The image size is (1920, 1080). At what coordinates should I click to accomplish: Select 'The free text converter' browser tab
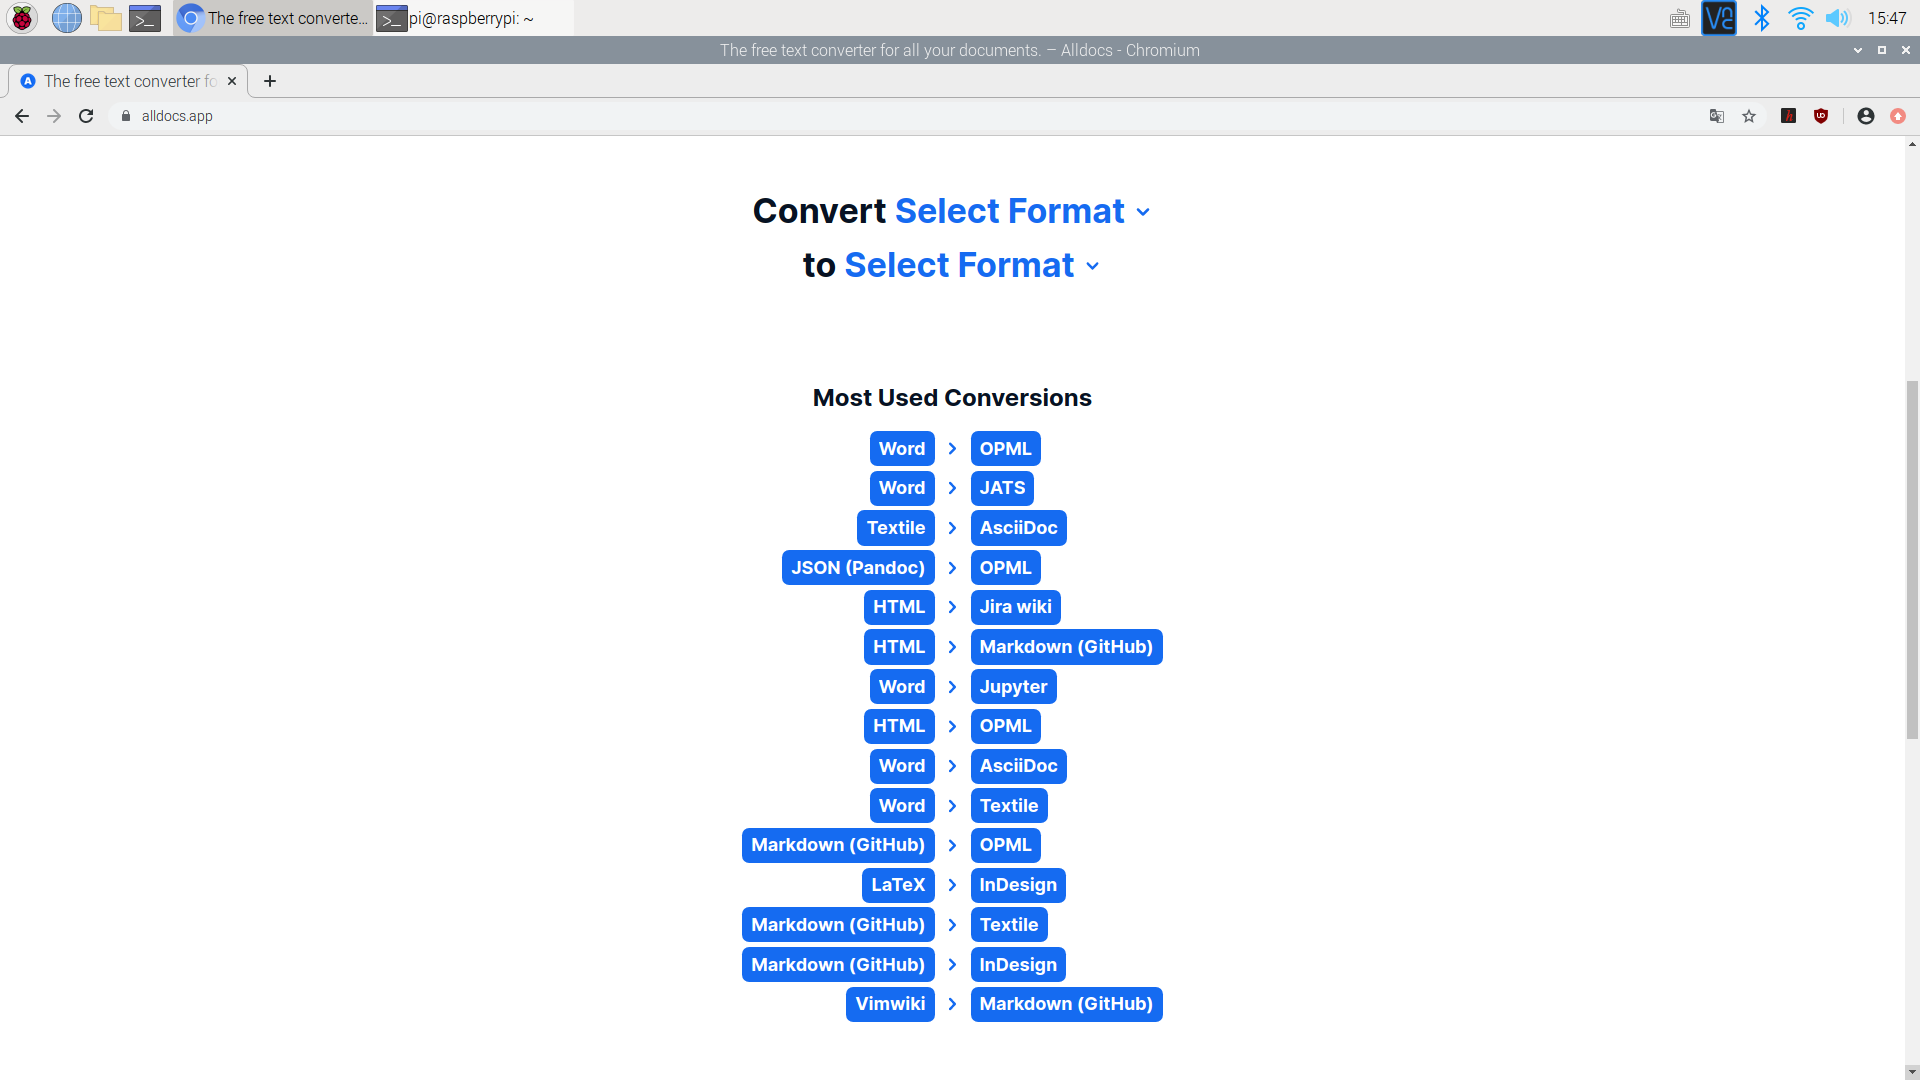(128, 81)
